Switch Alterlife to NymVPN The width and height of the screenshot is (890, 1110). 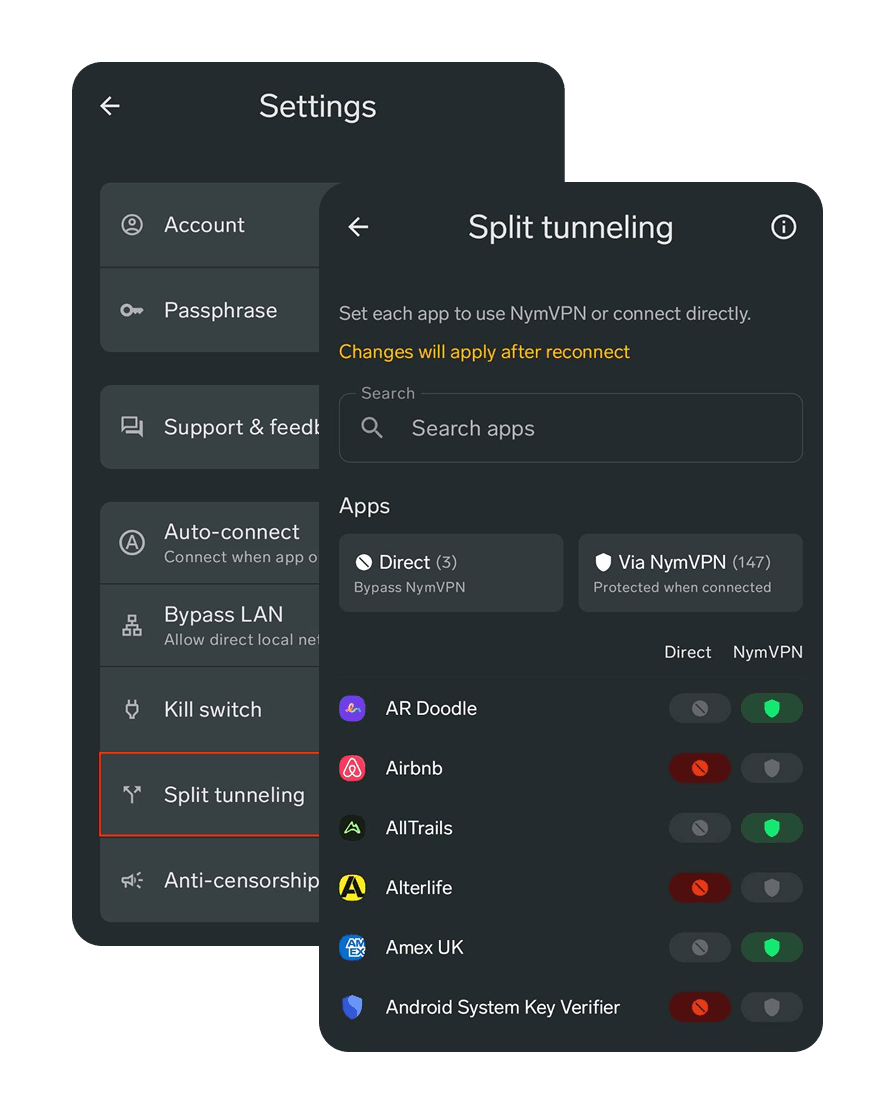pos(771,888)
